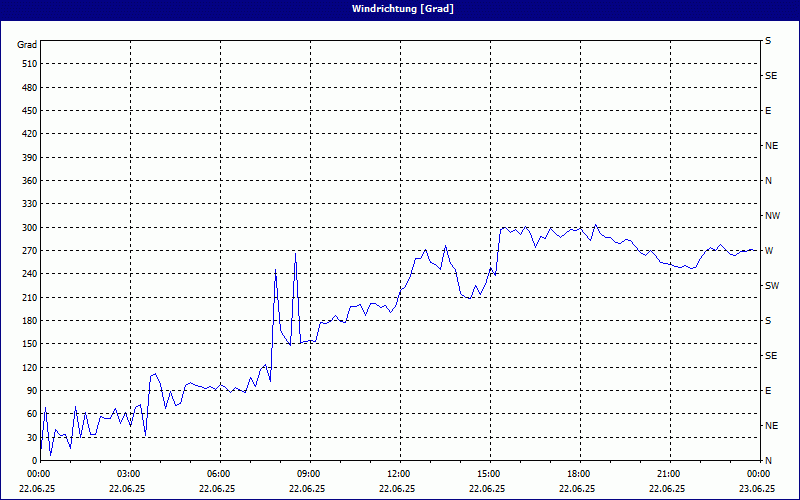This screenshot has width=800, height=500.
Task: Select the E compass label level with 90
Action: pos(768,391)
